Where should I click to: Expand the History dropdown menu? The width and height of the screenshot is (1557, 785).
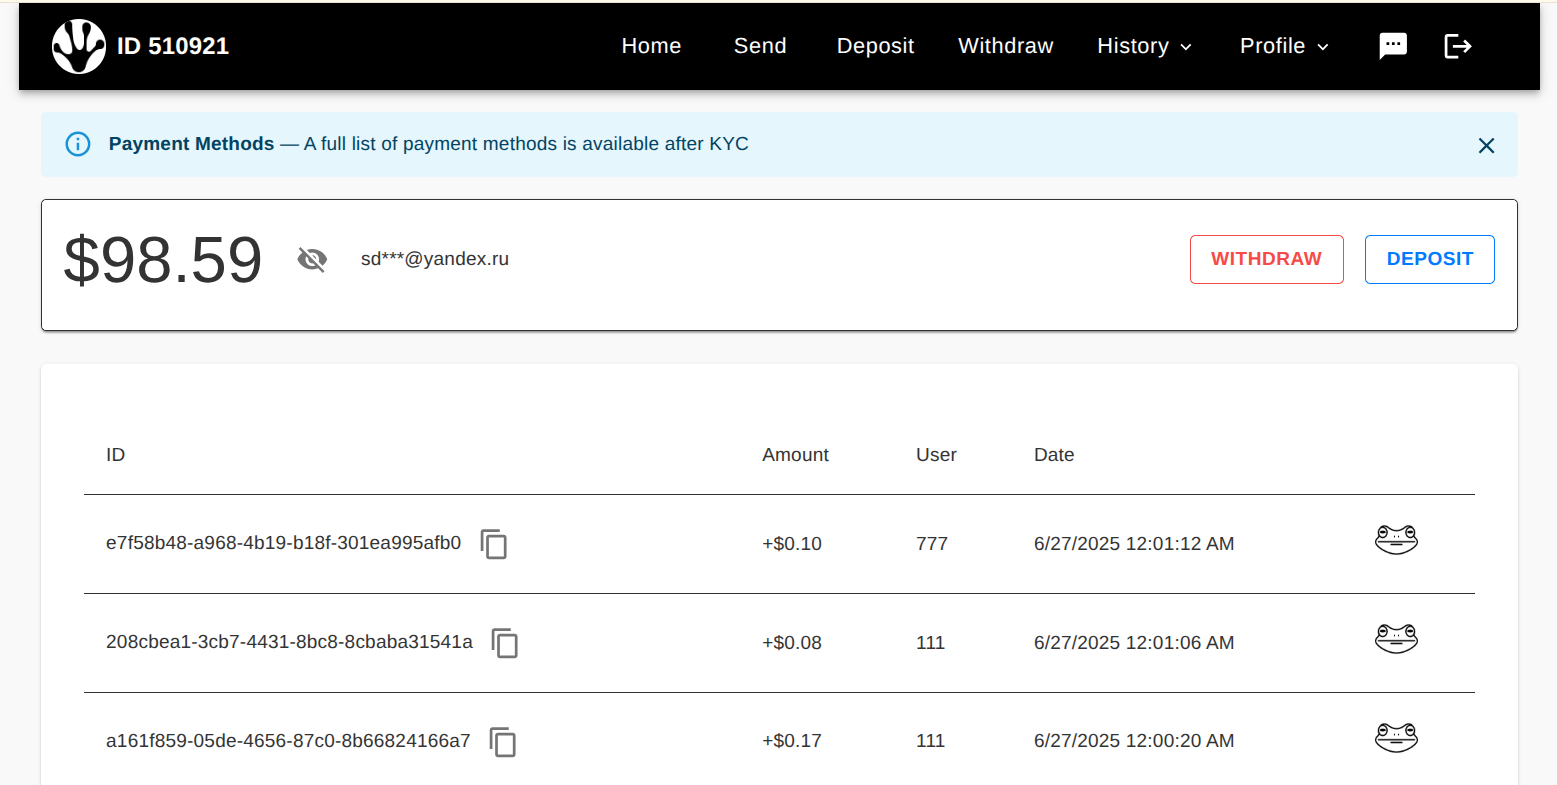click(x=1144, y=46)
